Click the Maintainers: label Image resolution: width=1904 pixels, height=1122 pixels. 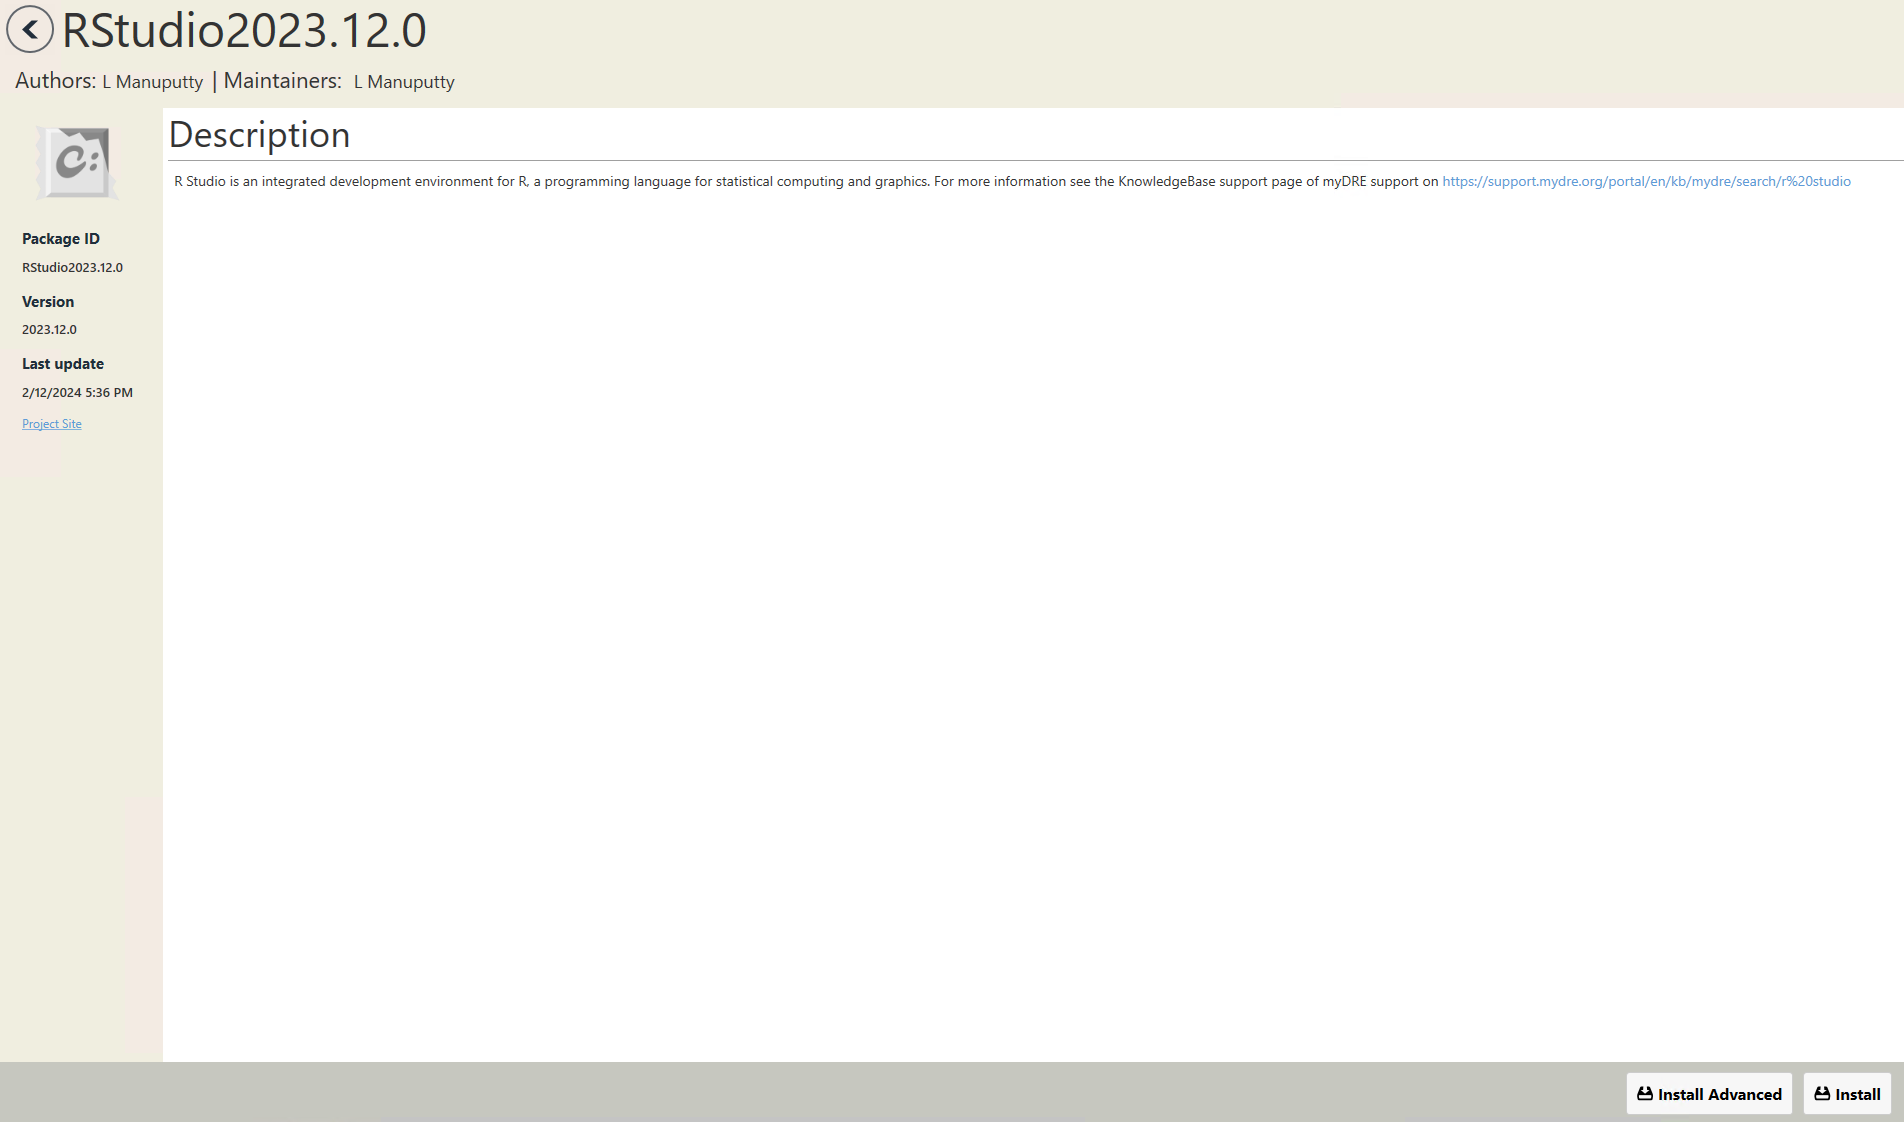(283, 81)
